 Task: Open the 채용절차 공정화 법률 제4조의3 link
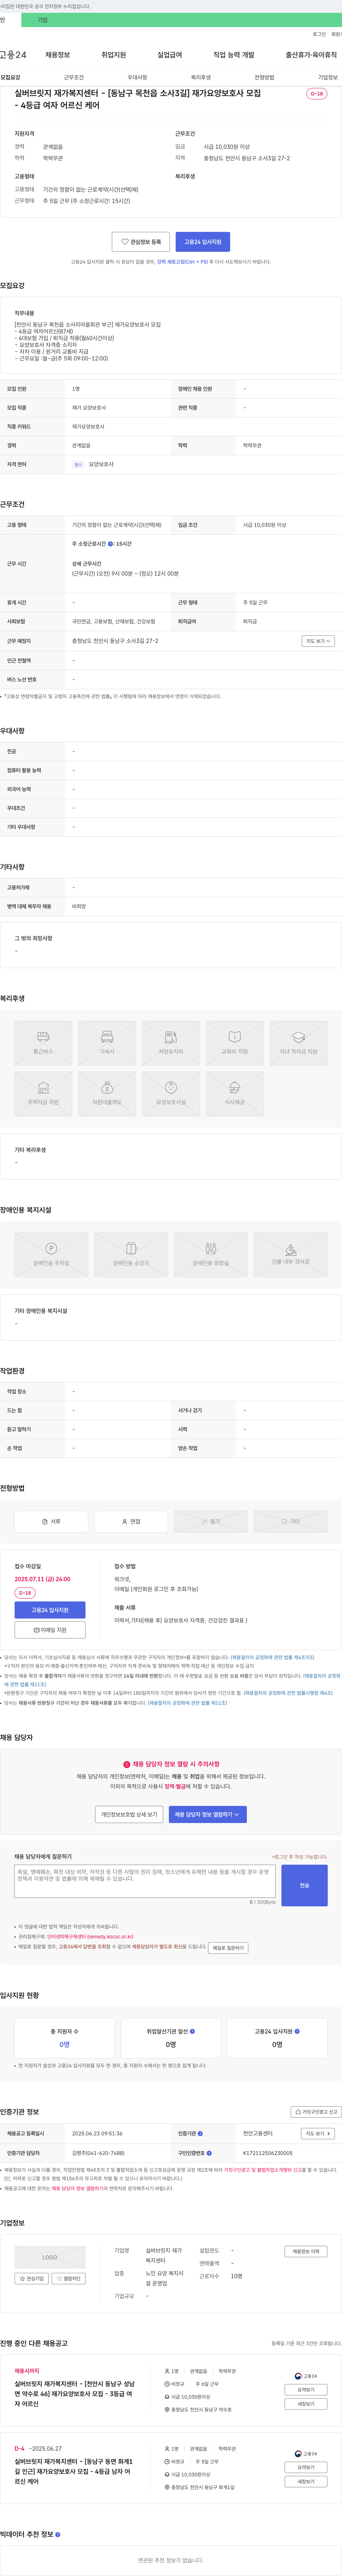tap(272, 1657)
